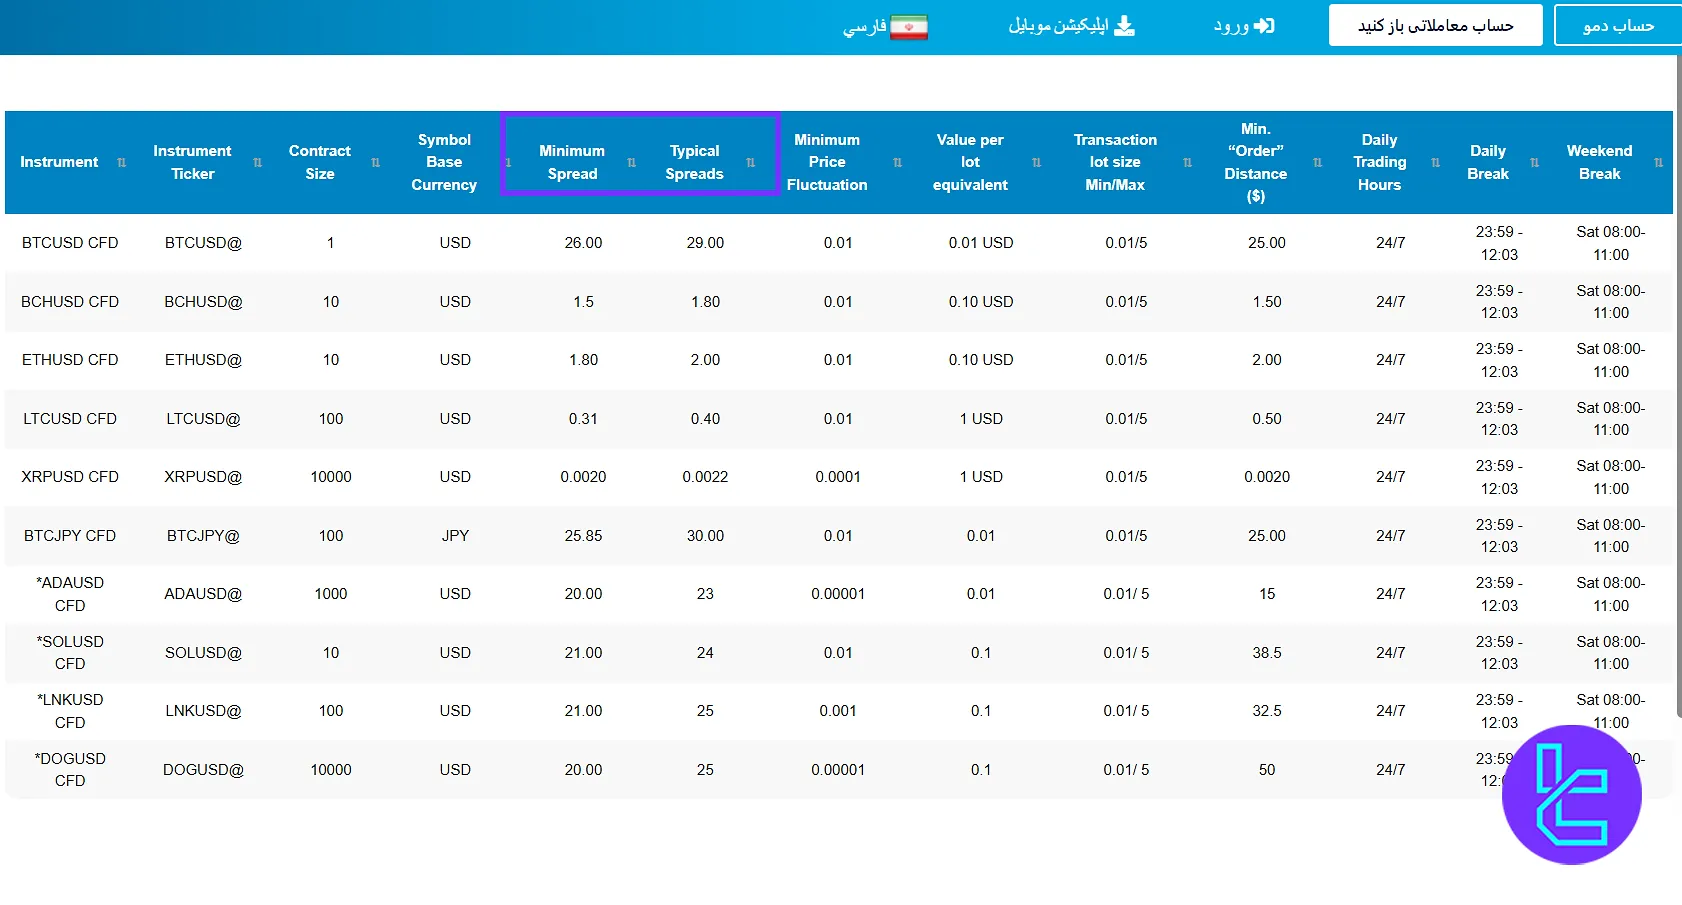Open the حساب دمو demo account button
1682x905 pixels.
tap(1617, 26)
